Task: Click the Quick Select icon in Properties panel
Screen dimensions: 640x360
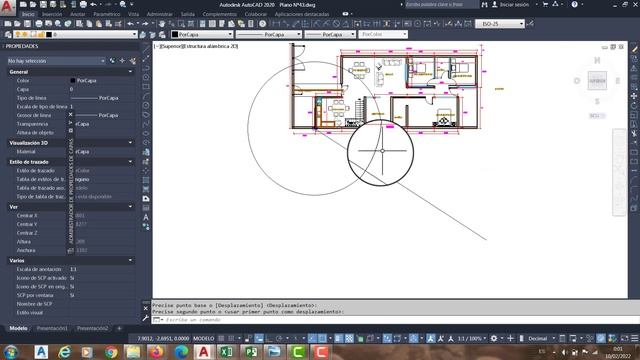Action: click(x=133, y=61)
